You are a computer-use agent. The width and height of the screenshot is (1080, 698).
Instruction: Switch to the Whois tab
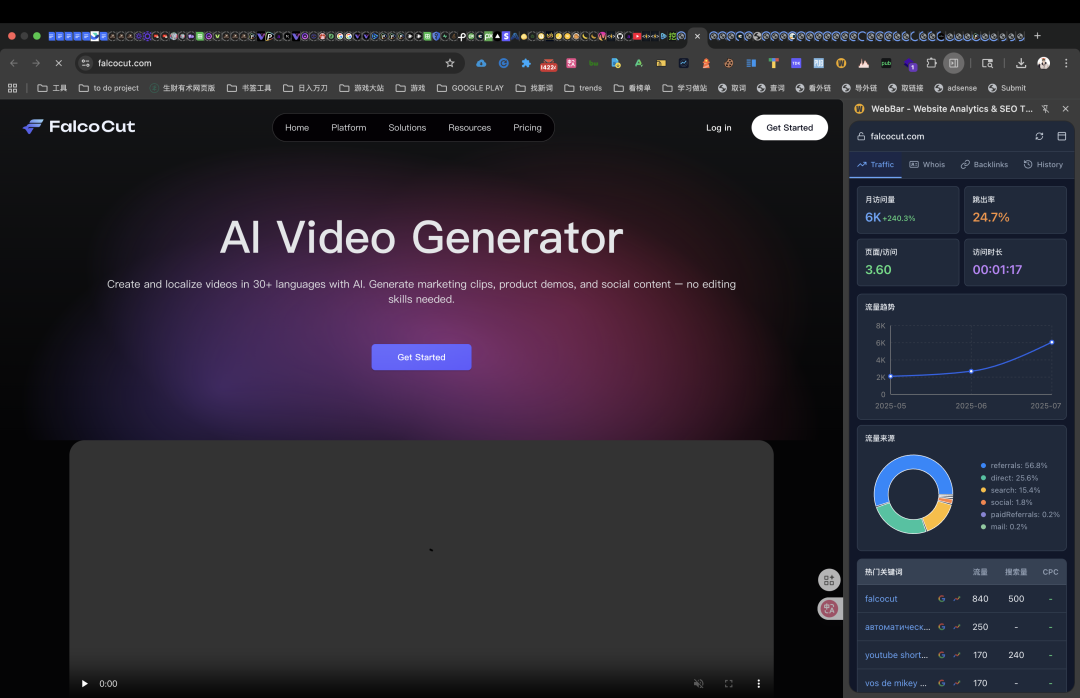click(x=927, y=165)
